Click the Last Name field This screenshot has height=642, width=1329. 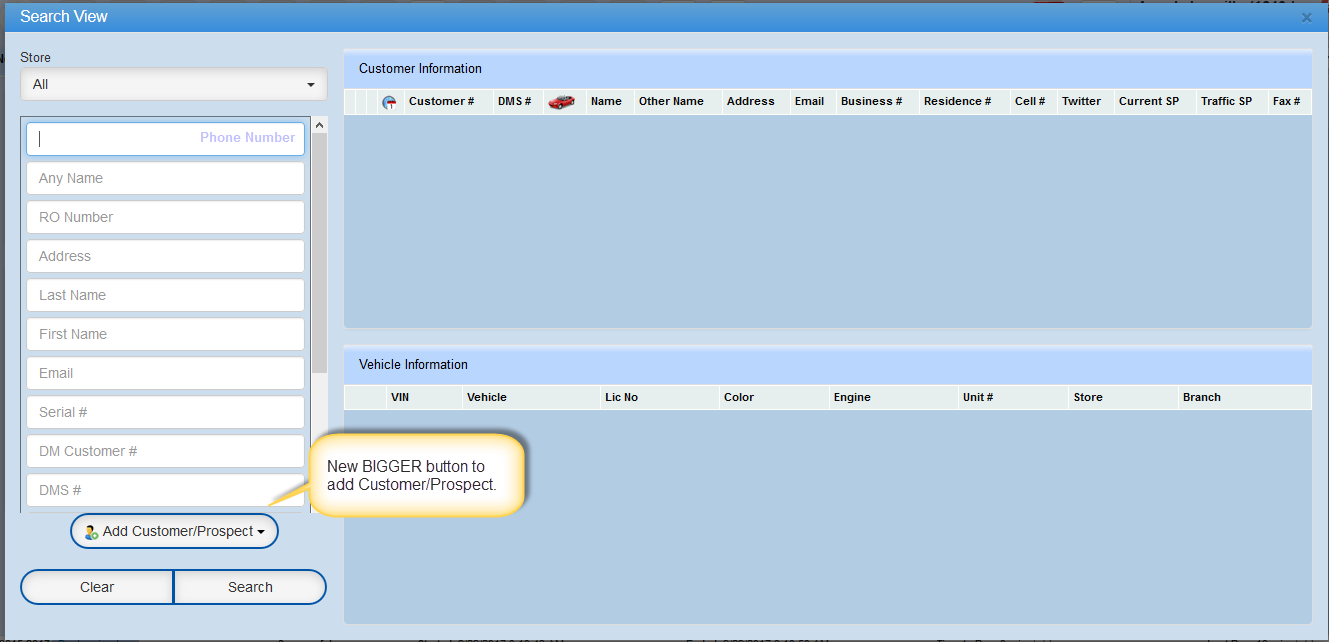[165, 296]
